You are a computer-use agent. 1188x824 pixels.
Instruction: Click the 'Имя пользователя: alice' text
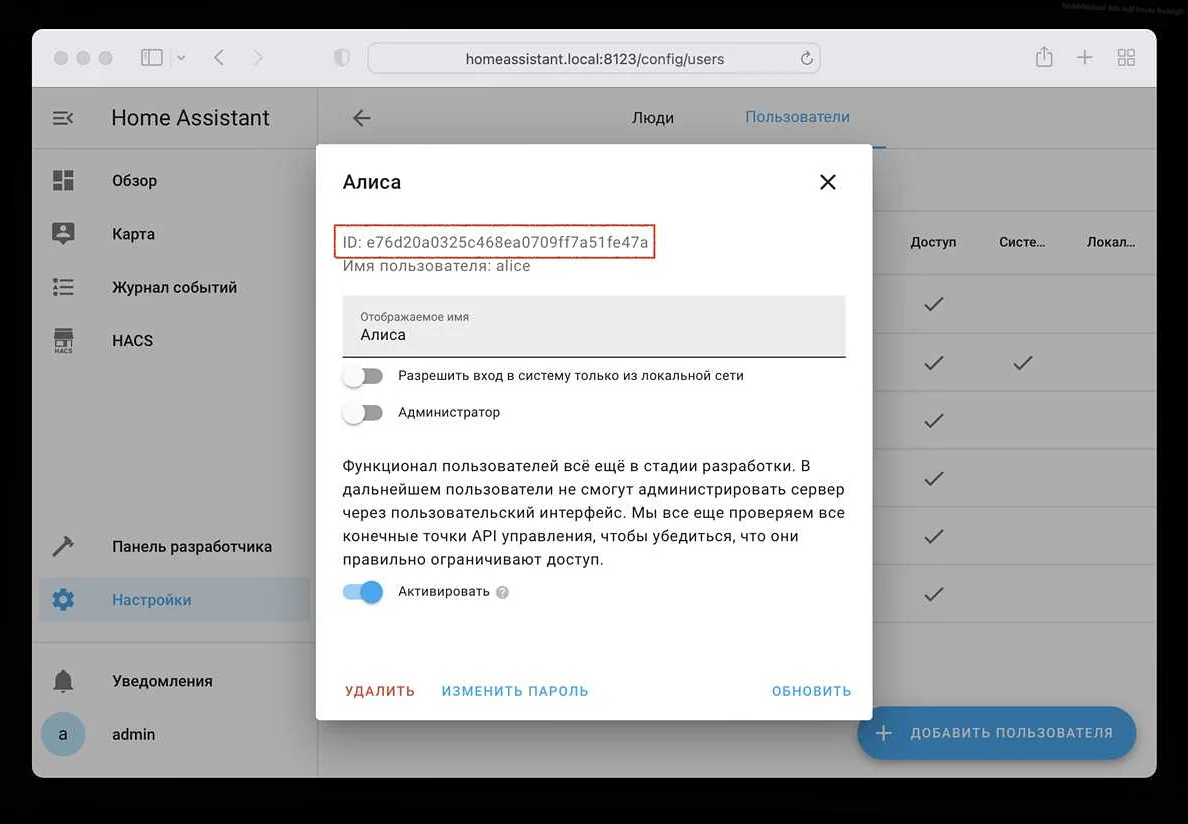coord(436,266)
